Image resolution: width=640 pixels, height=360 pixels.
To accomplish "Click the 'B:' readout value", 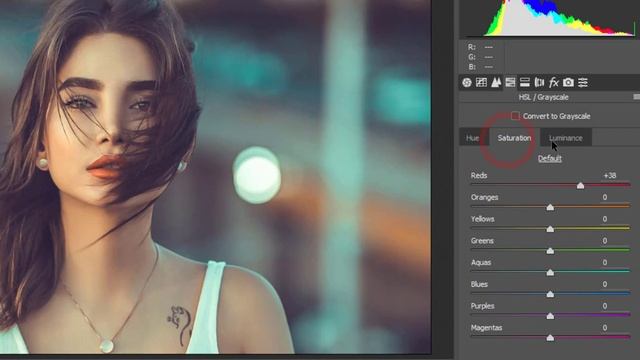I will pyautogui.click(x=488, y=67).
